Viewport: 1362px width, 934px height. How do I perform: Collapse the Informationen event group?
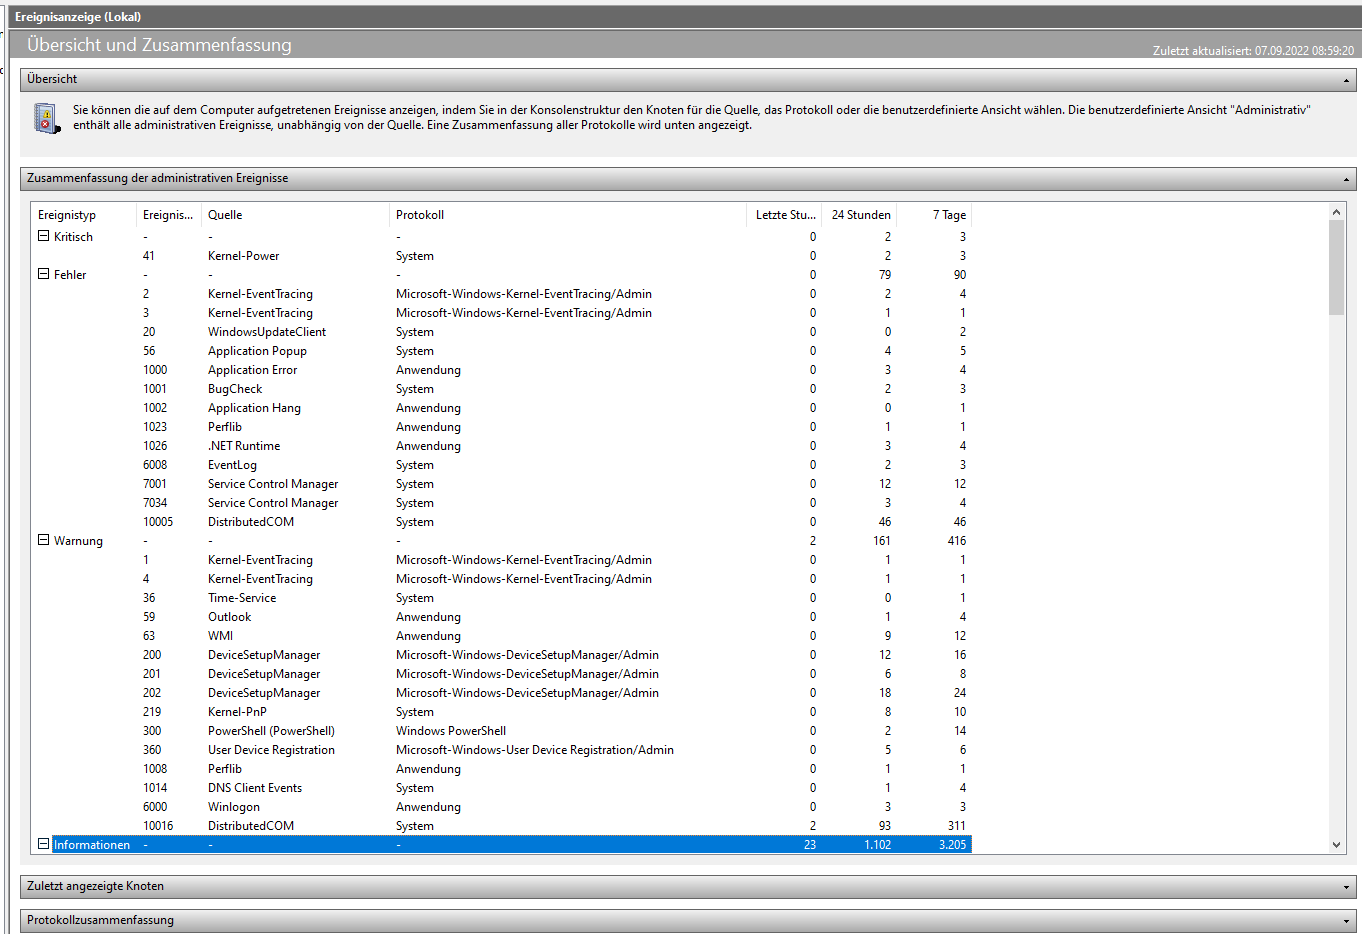point(43,844)
